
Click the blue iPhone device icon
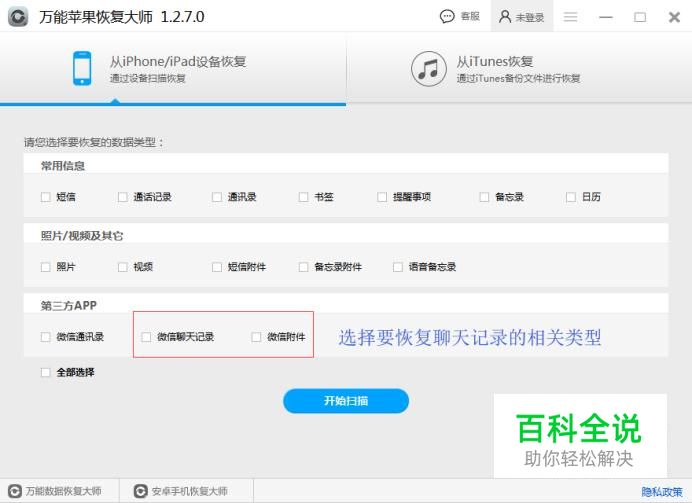(x=82, y=68)
